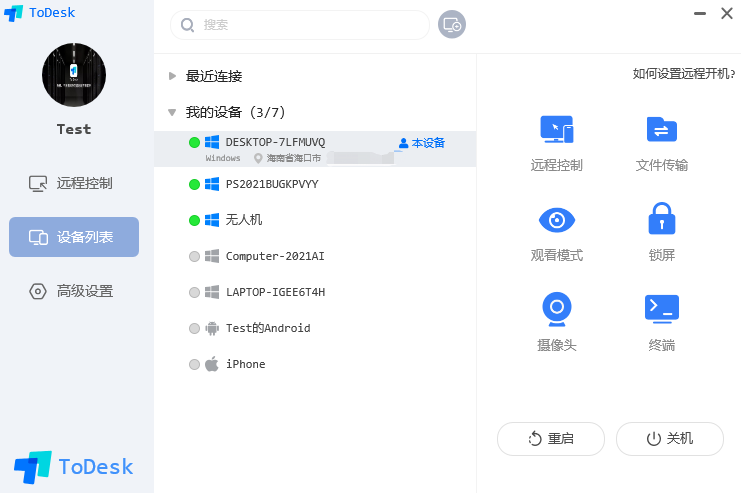This screenshot has width=741, height=493.
Task: Select device 无人机
Action: (315, 220)
